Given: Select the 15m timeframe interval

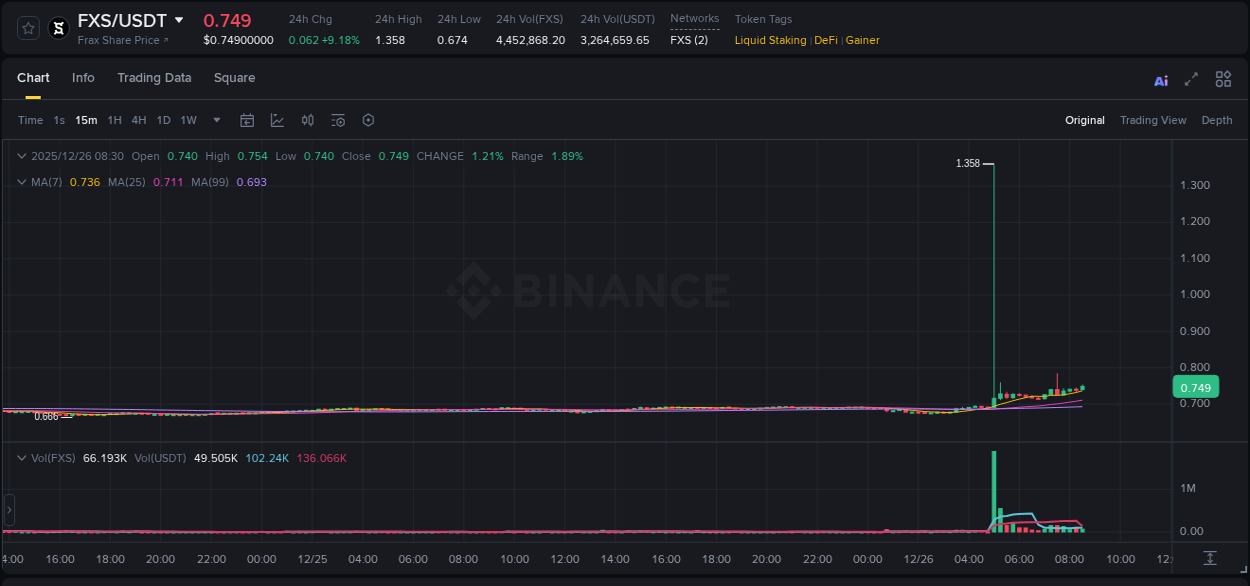Looking at the screenshot, I should (86, 120).
